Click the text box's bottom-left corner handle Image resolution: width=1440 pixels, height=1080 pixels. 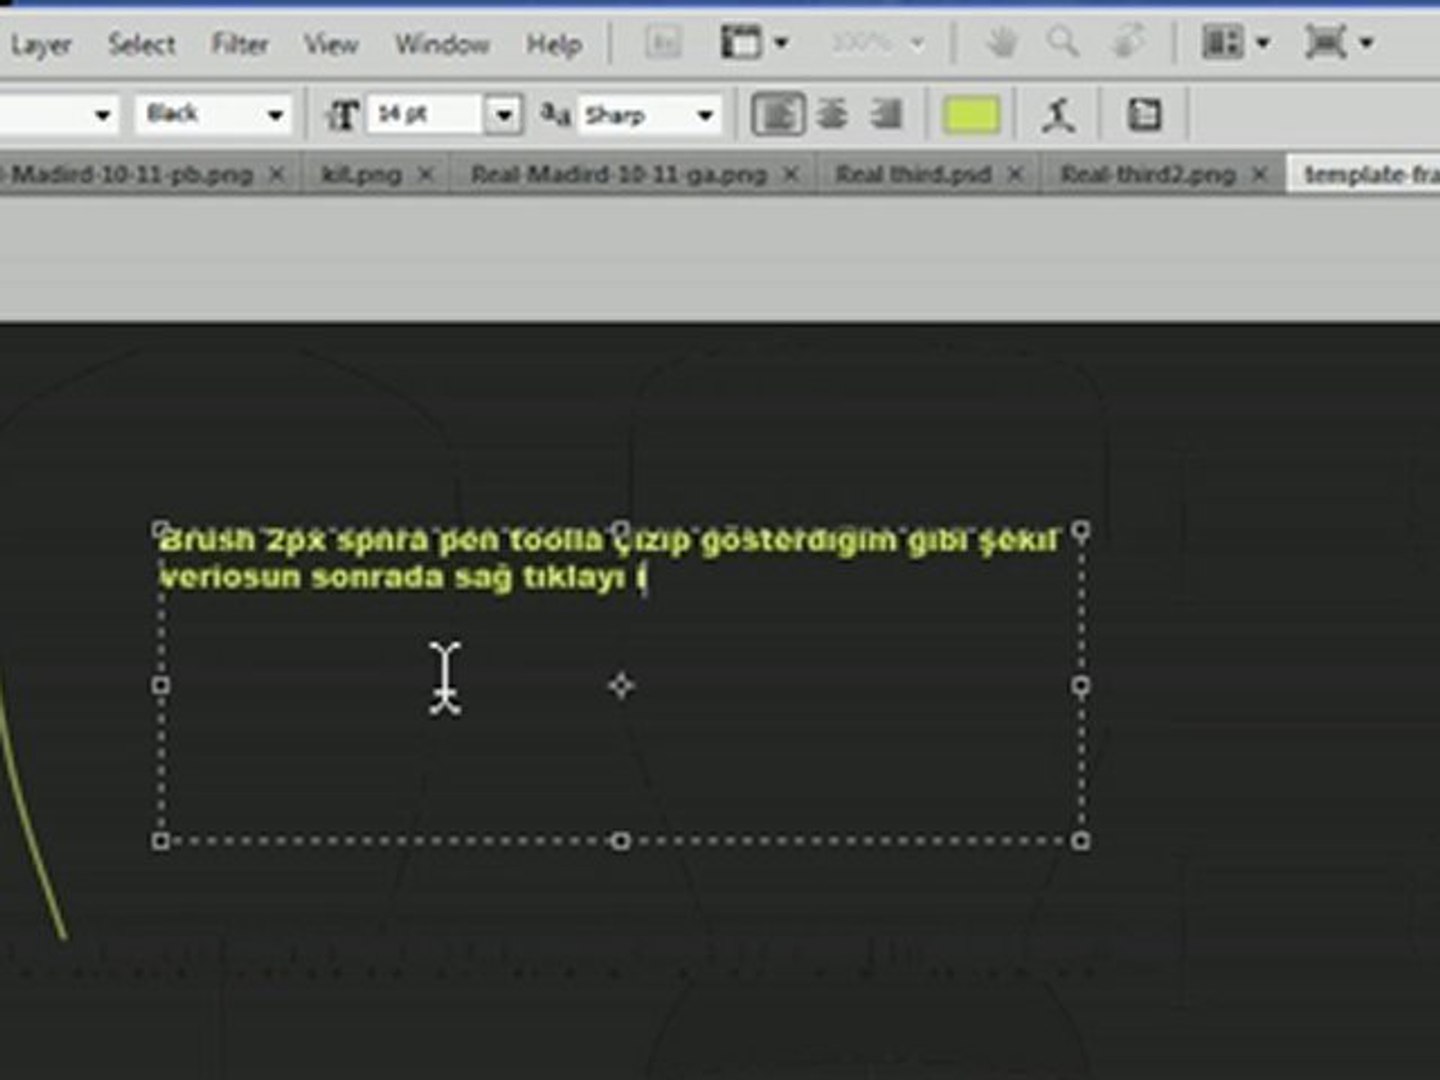pos(160,841)
